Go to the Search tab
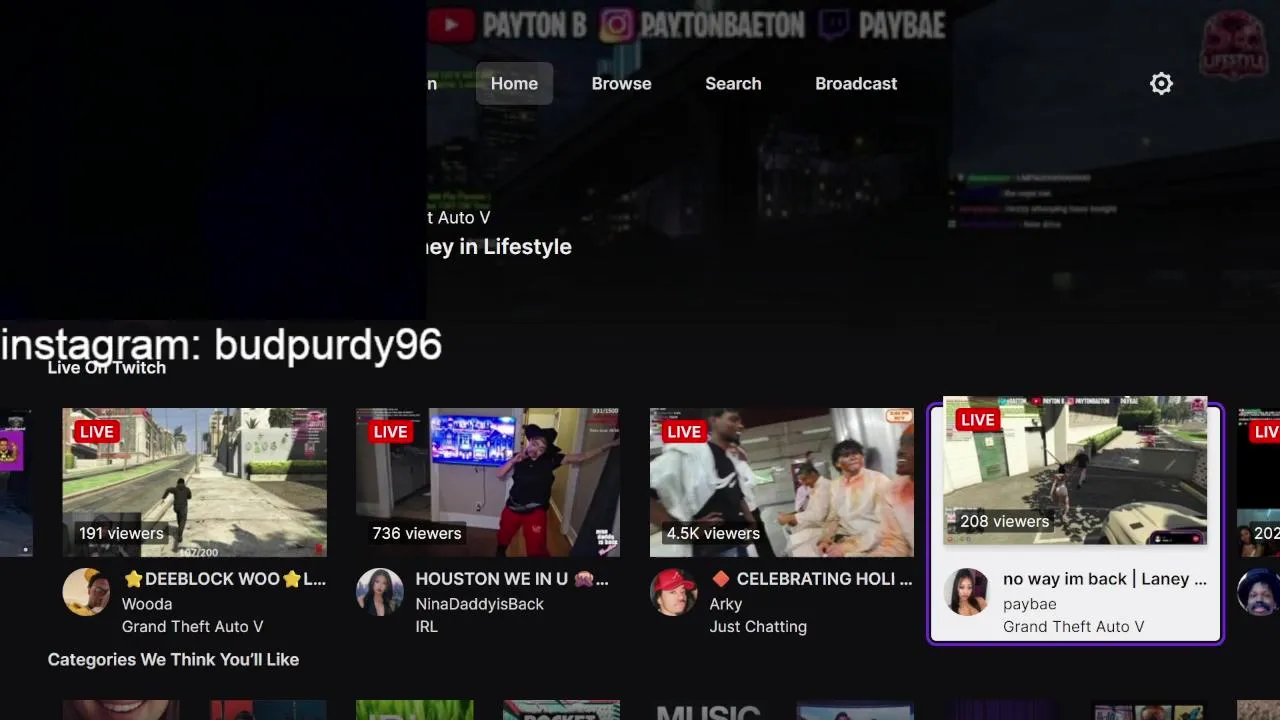The image size is (1280, 720). 733,84
